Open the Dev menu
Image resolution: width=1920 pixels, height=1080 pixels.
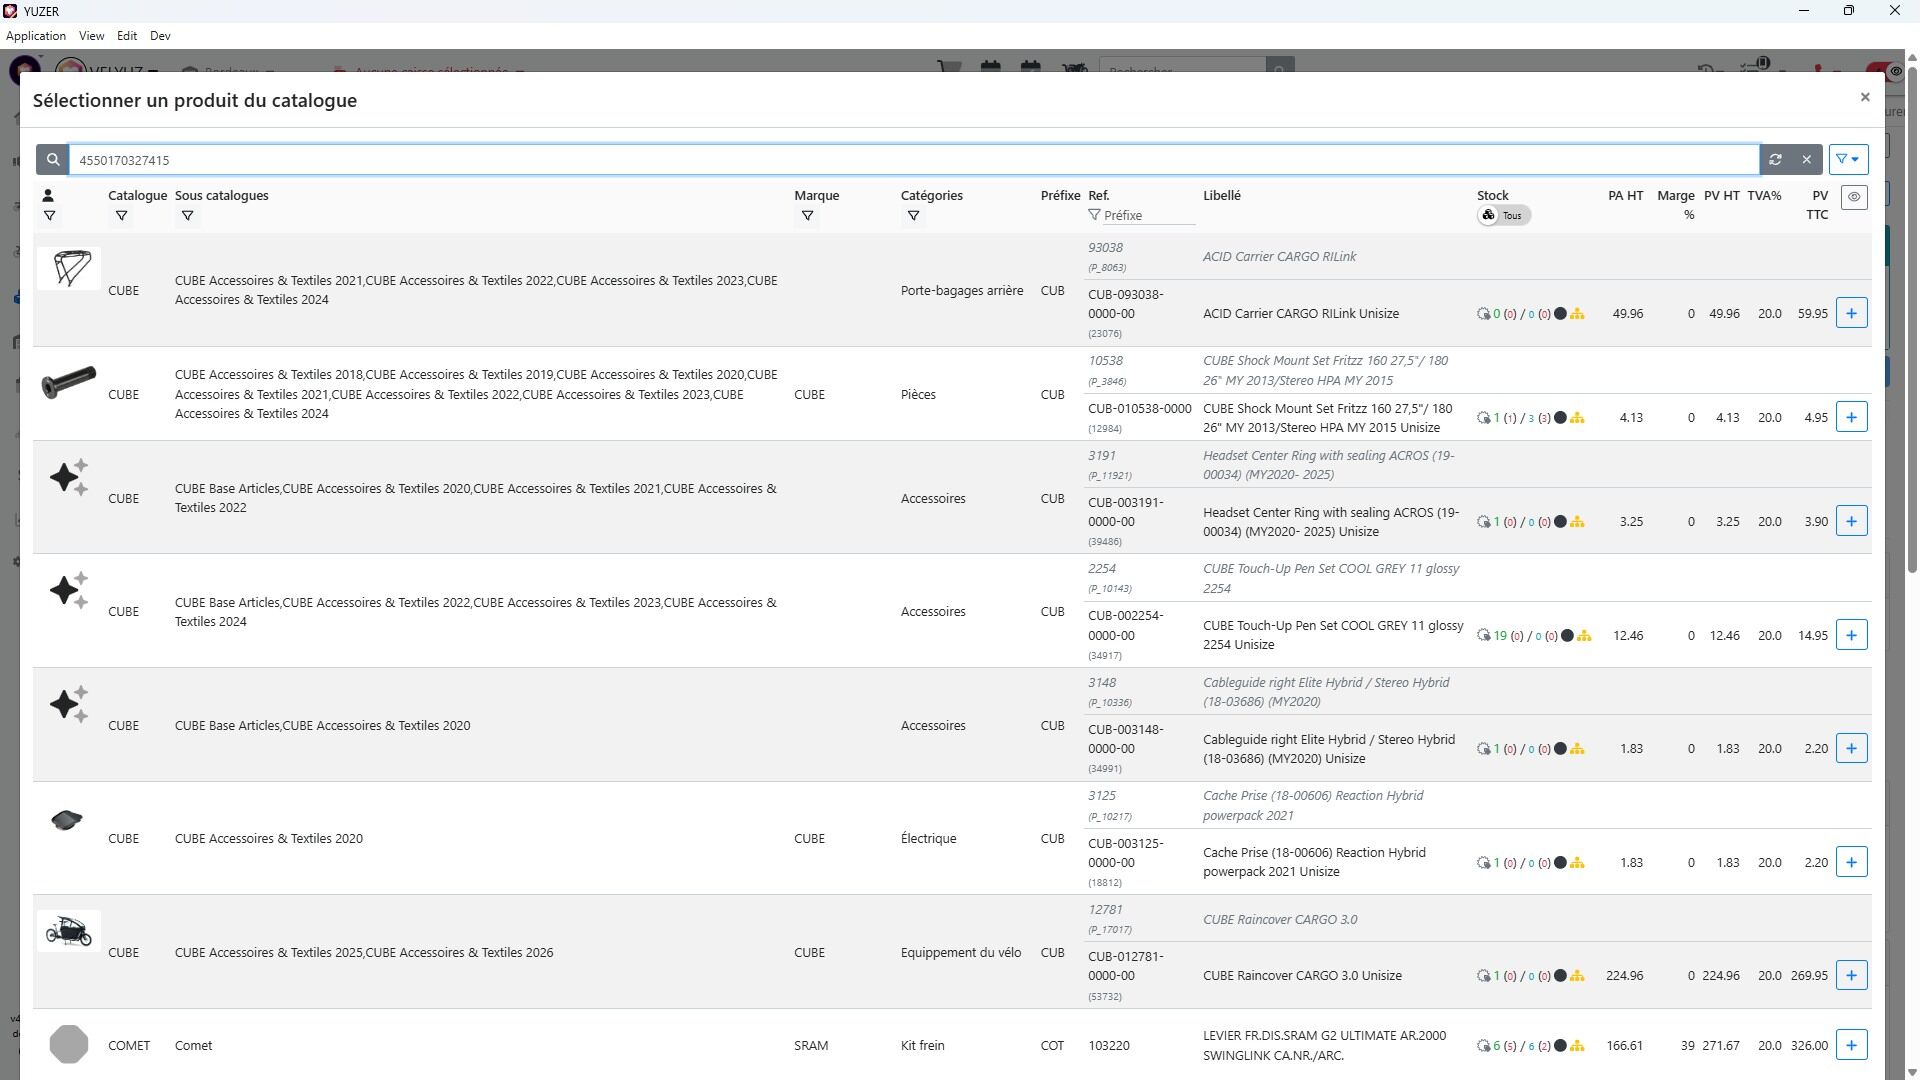[160, 36]
